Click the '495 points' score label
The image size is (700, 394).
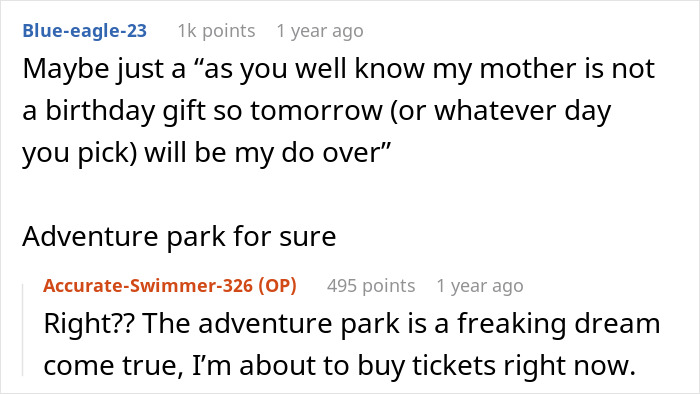(x=371, y=286)
